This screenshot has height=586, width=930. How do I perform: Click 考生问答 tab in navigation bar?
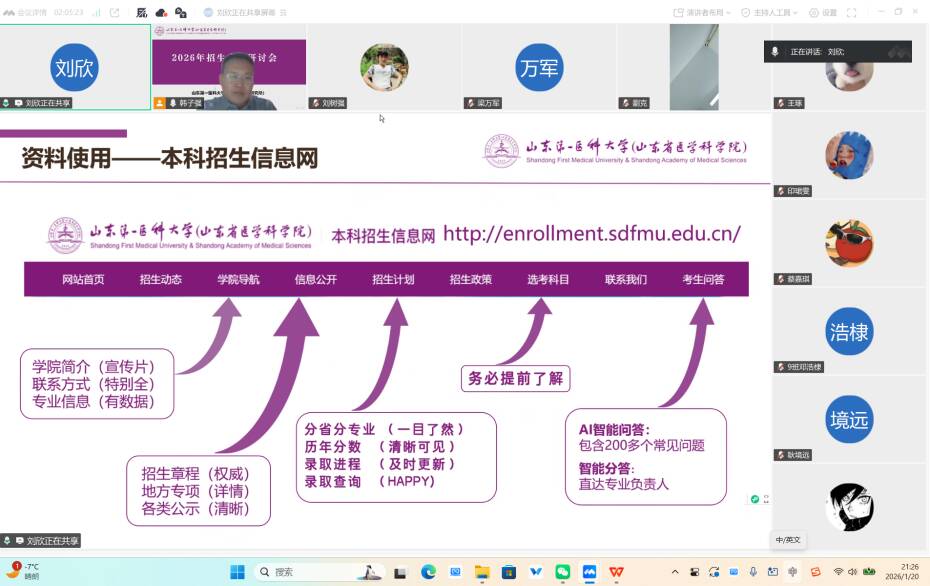[x=703, y=280]
